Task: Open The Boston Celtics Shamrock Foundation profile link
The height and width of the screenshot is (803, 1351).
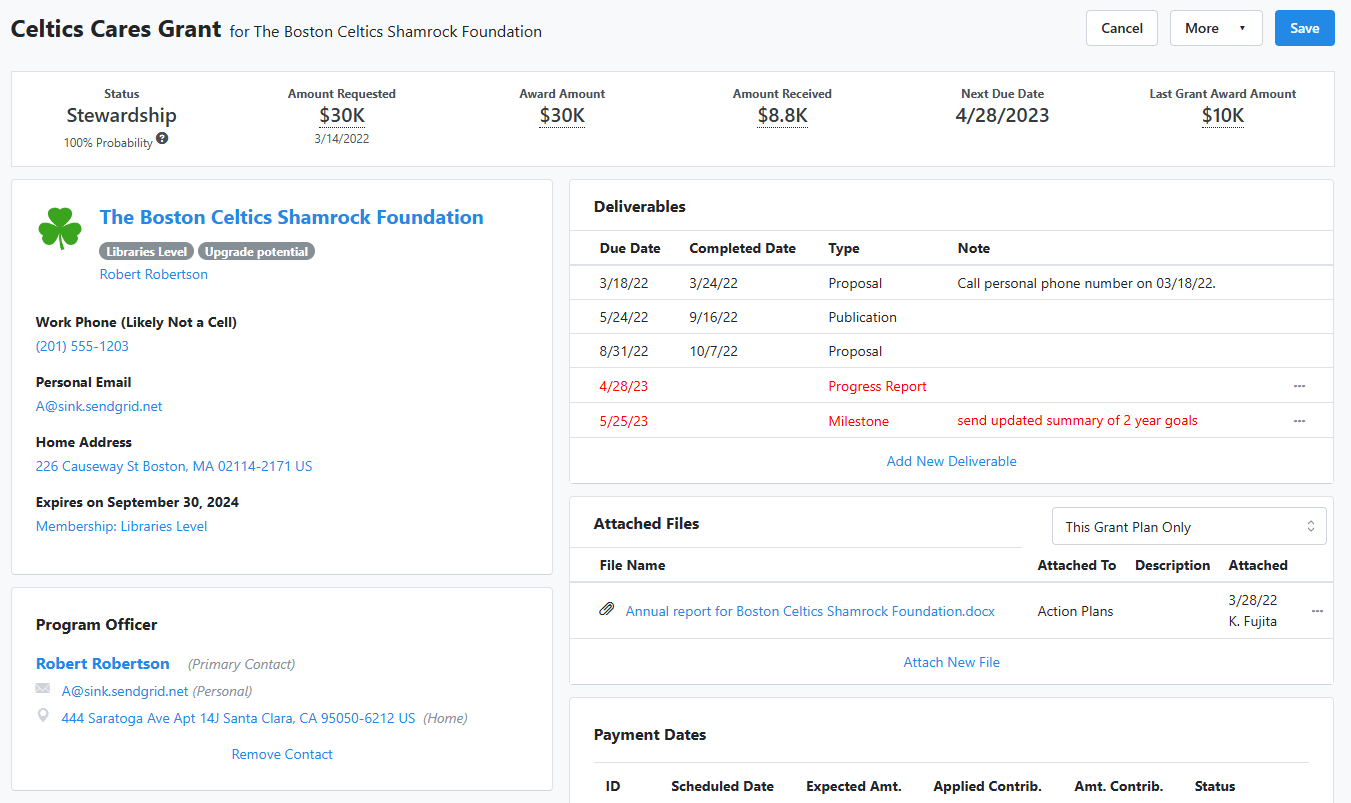Action: click(291, 217)
